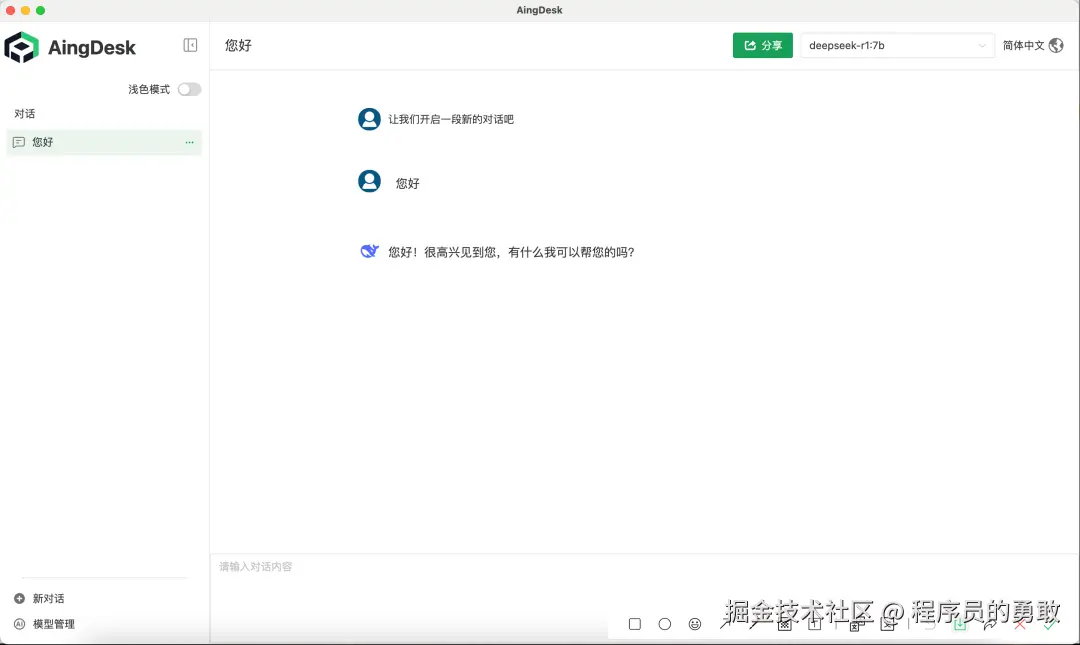
Task: Select the rectangle shape tool in bottom toolbar
Action: point(635,624)
